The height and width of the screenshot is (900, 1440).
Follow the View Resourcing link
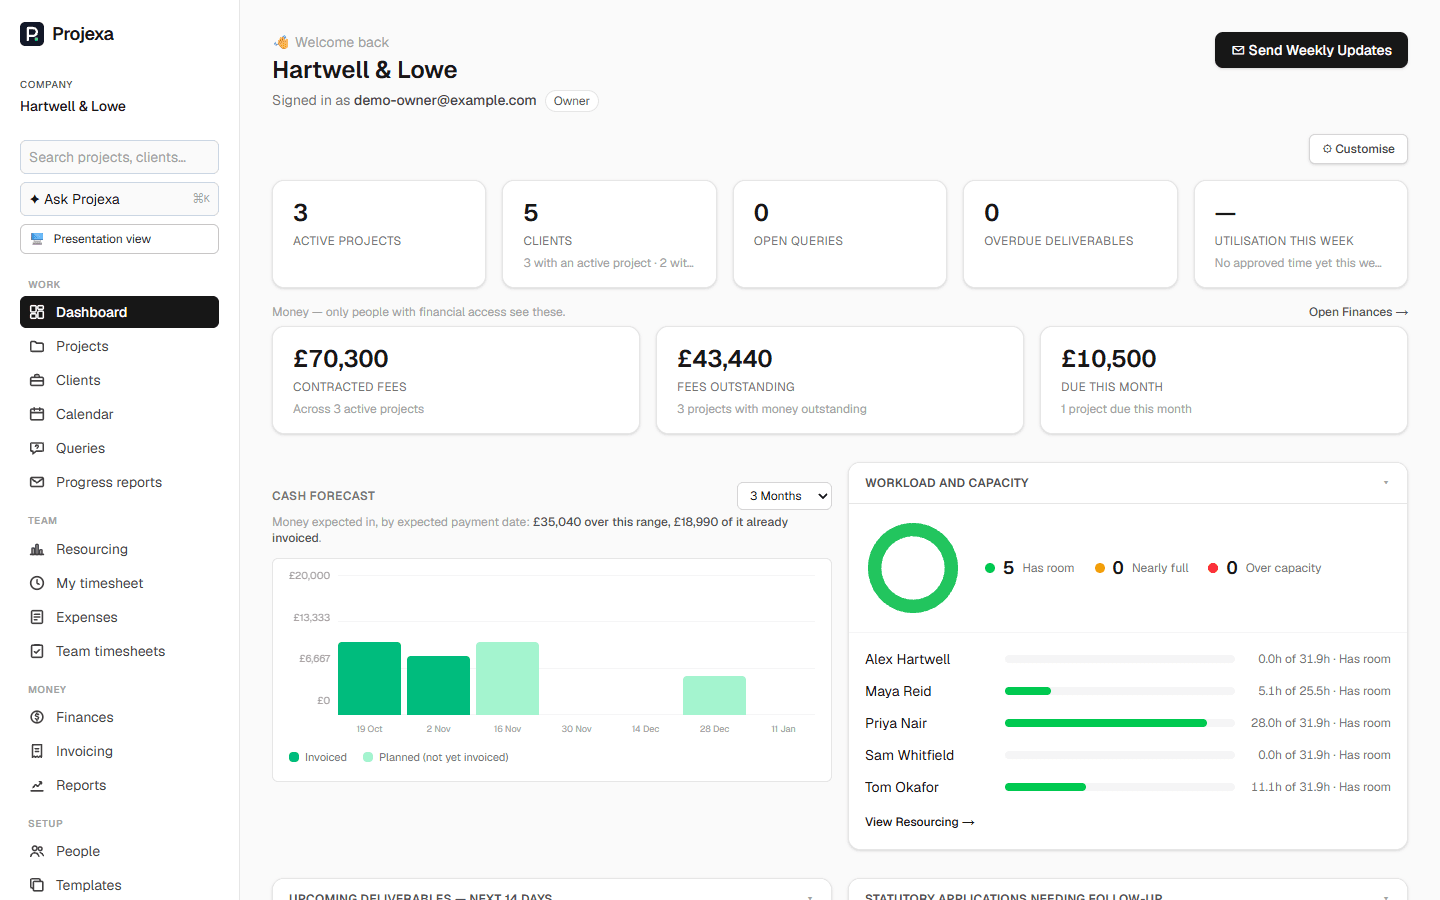point(920,822)
